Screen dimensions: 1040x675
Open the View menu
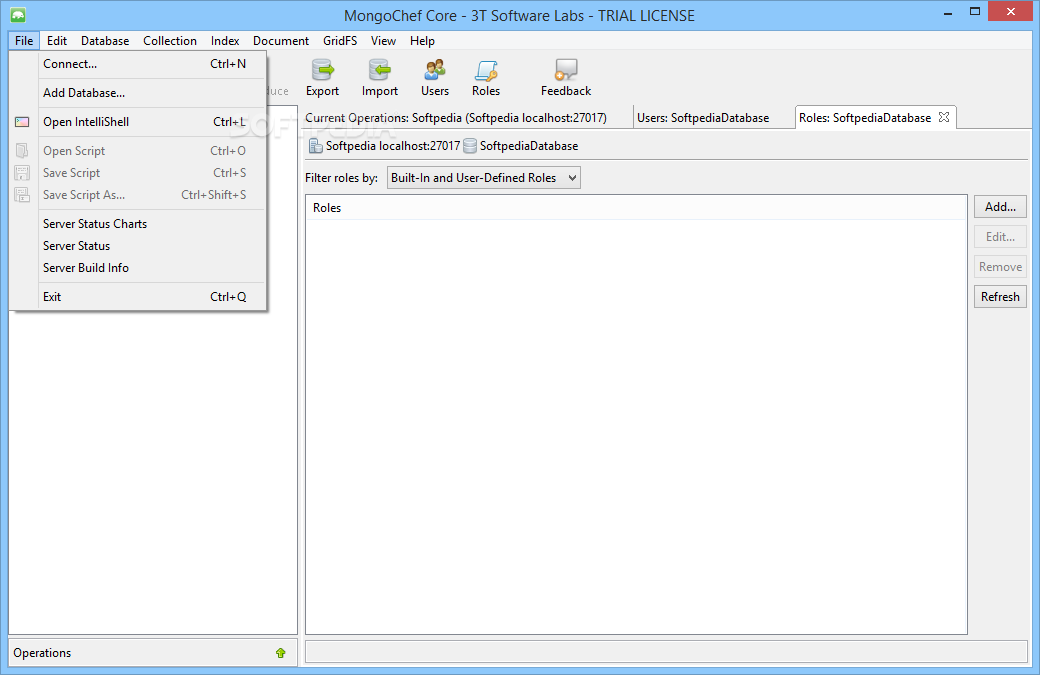[383, 40]
